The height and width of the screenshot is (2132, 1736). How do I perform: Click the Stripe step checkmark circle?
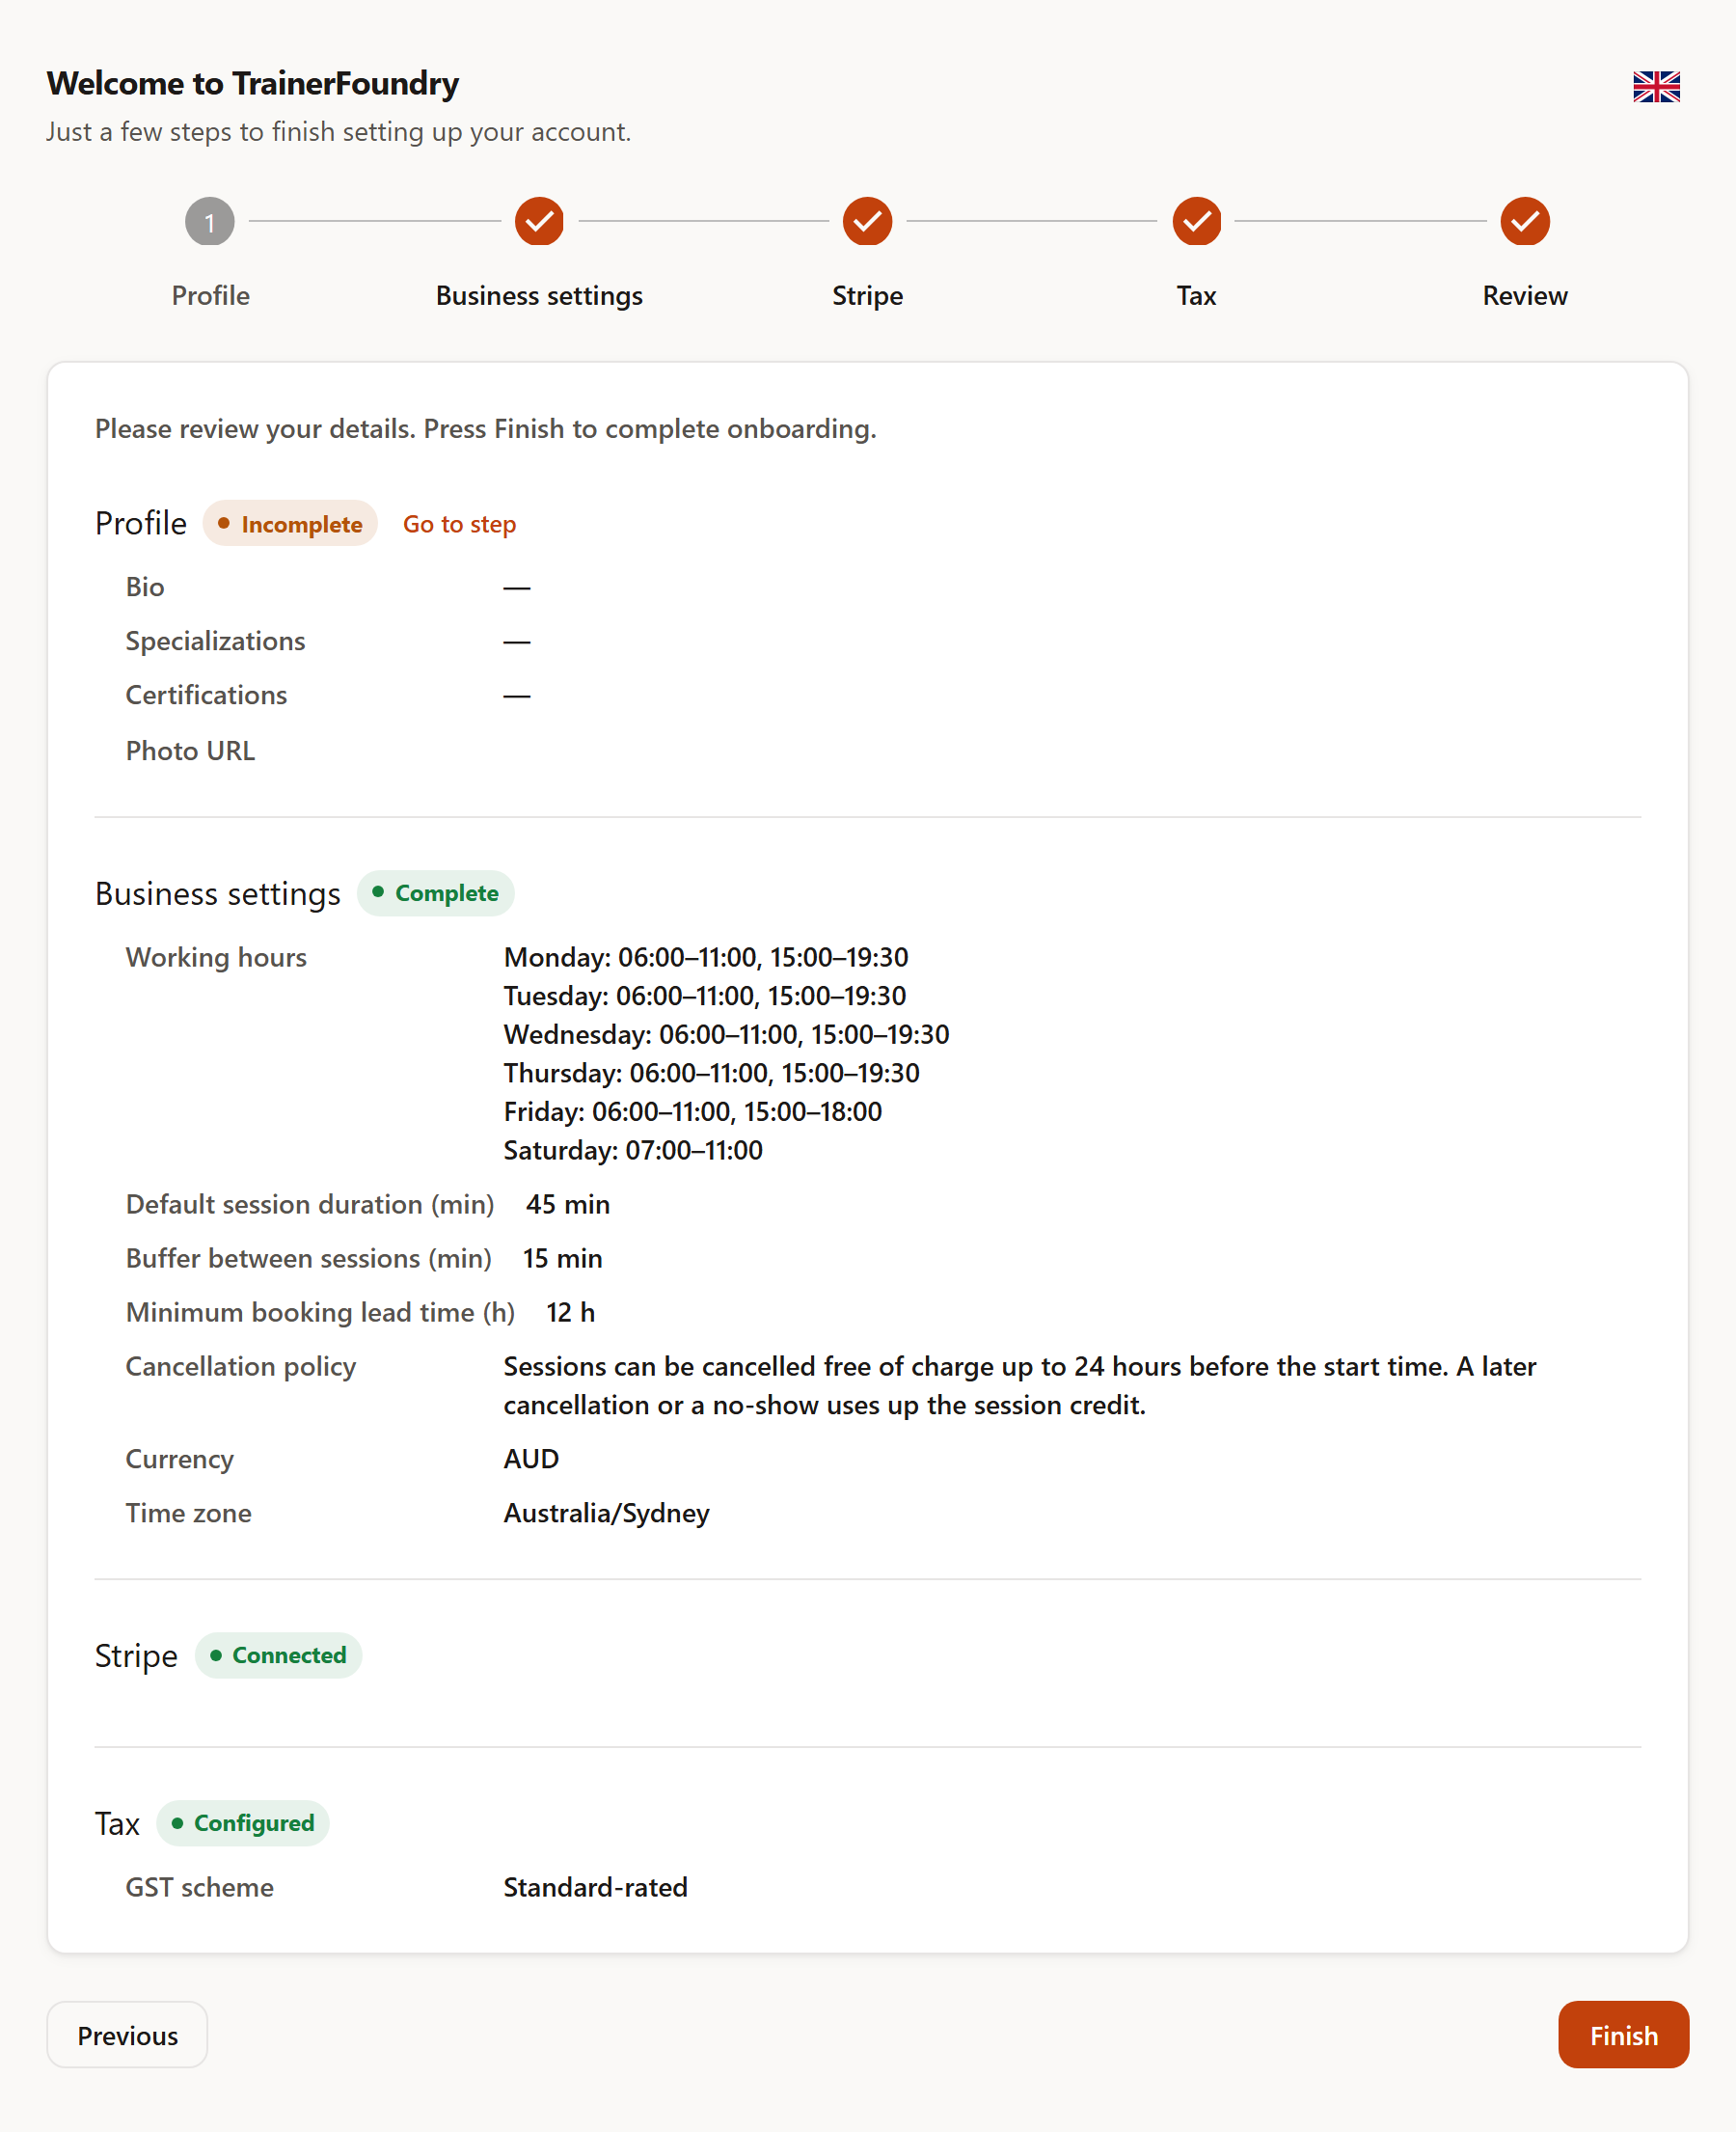(x=867, y=221)
